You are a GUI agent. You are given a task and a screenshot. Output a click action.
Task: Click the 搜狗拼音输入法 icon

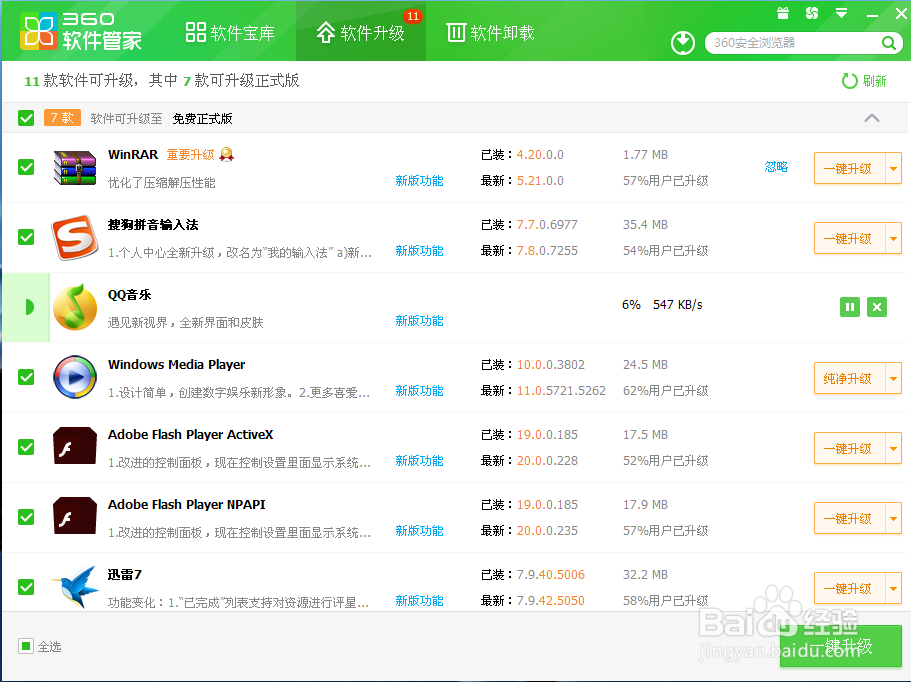(75, 237)
